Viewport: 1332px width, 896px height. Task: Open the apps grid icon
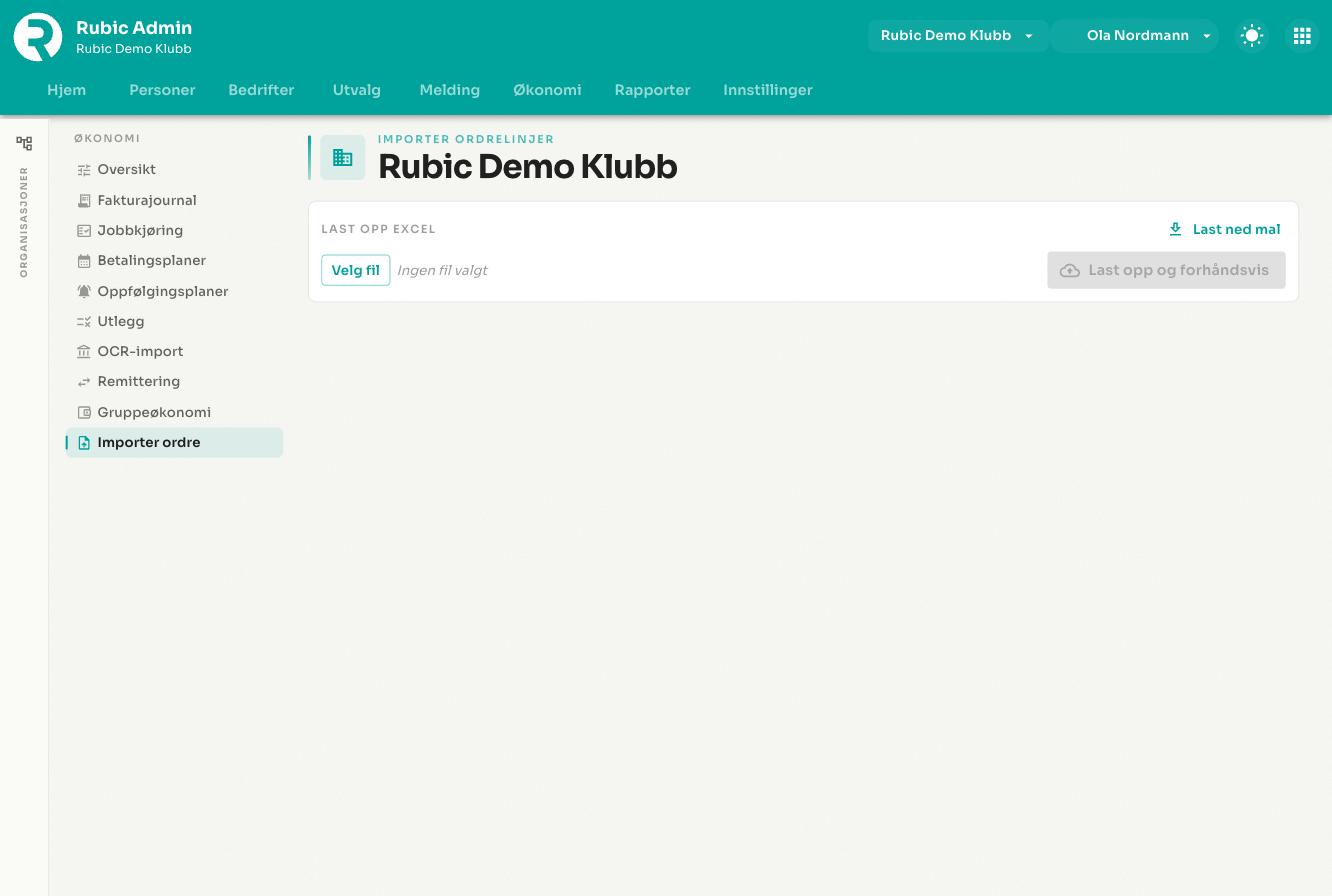tap(1302, 36)
